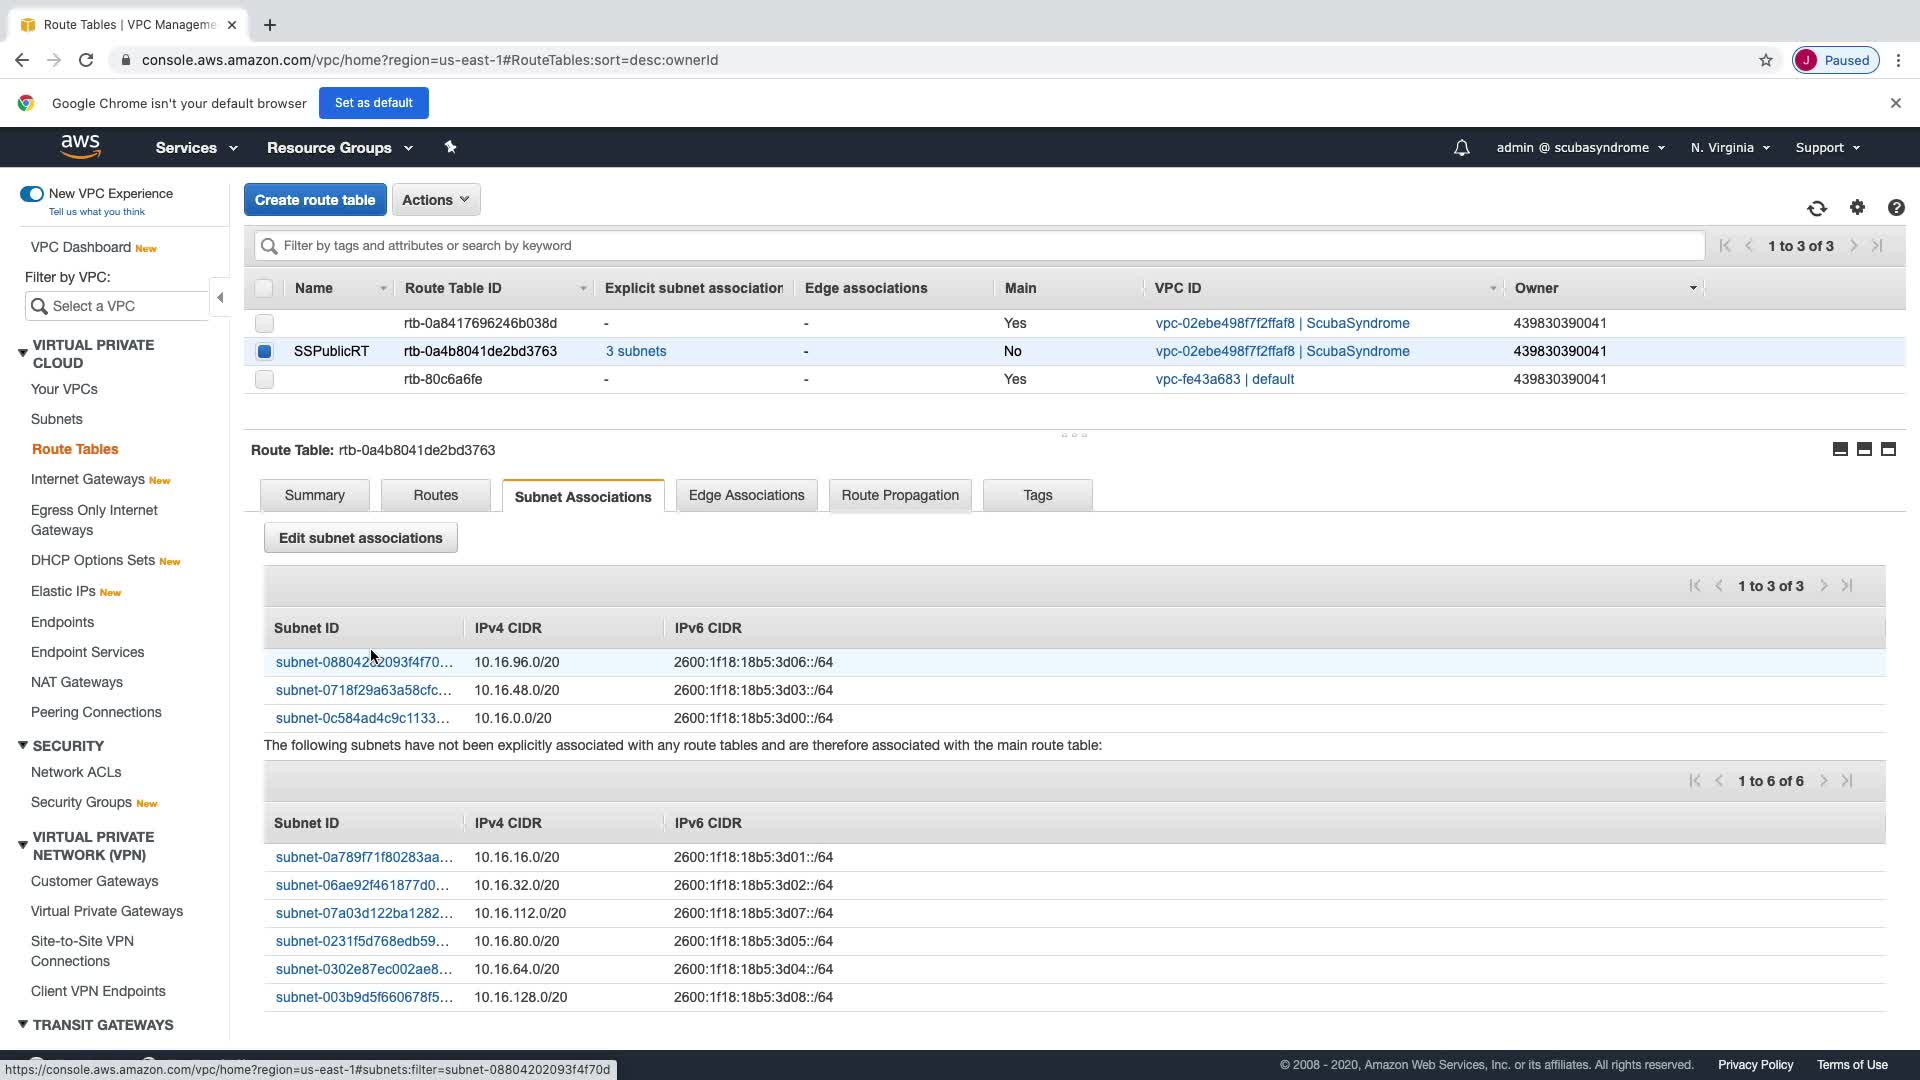Image resolution: width=1920 pixels, height=1080 pixels.
Task: Bookmark this page with star icon
Action: (x=1766, y=60)
